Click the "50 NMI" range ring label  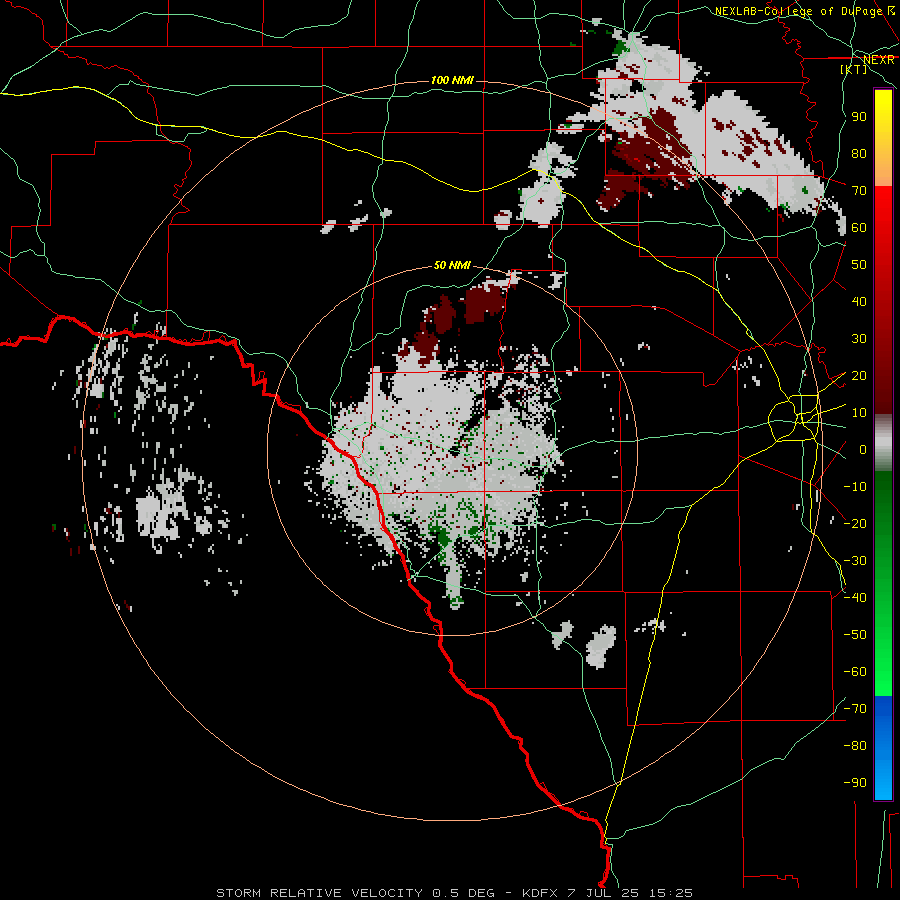[452, 265]
